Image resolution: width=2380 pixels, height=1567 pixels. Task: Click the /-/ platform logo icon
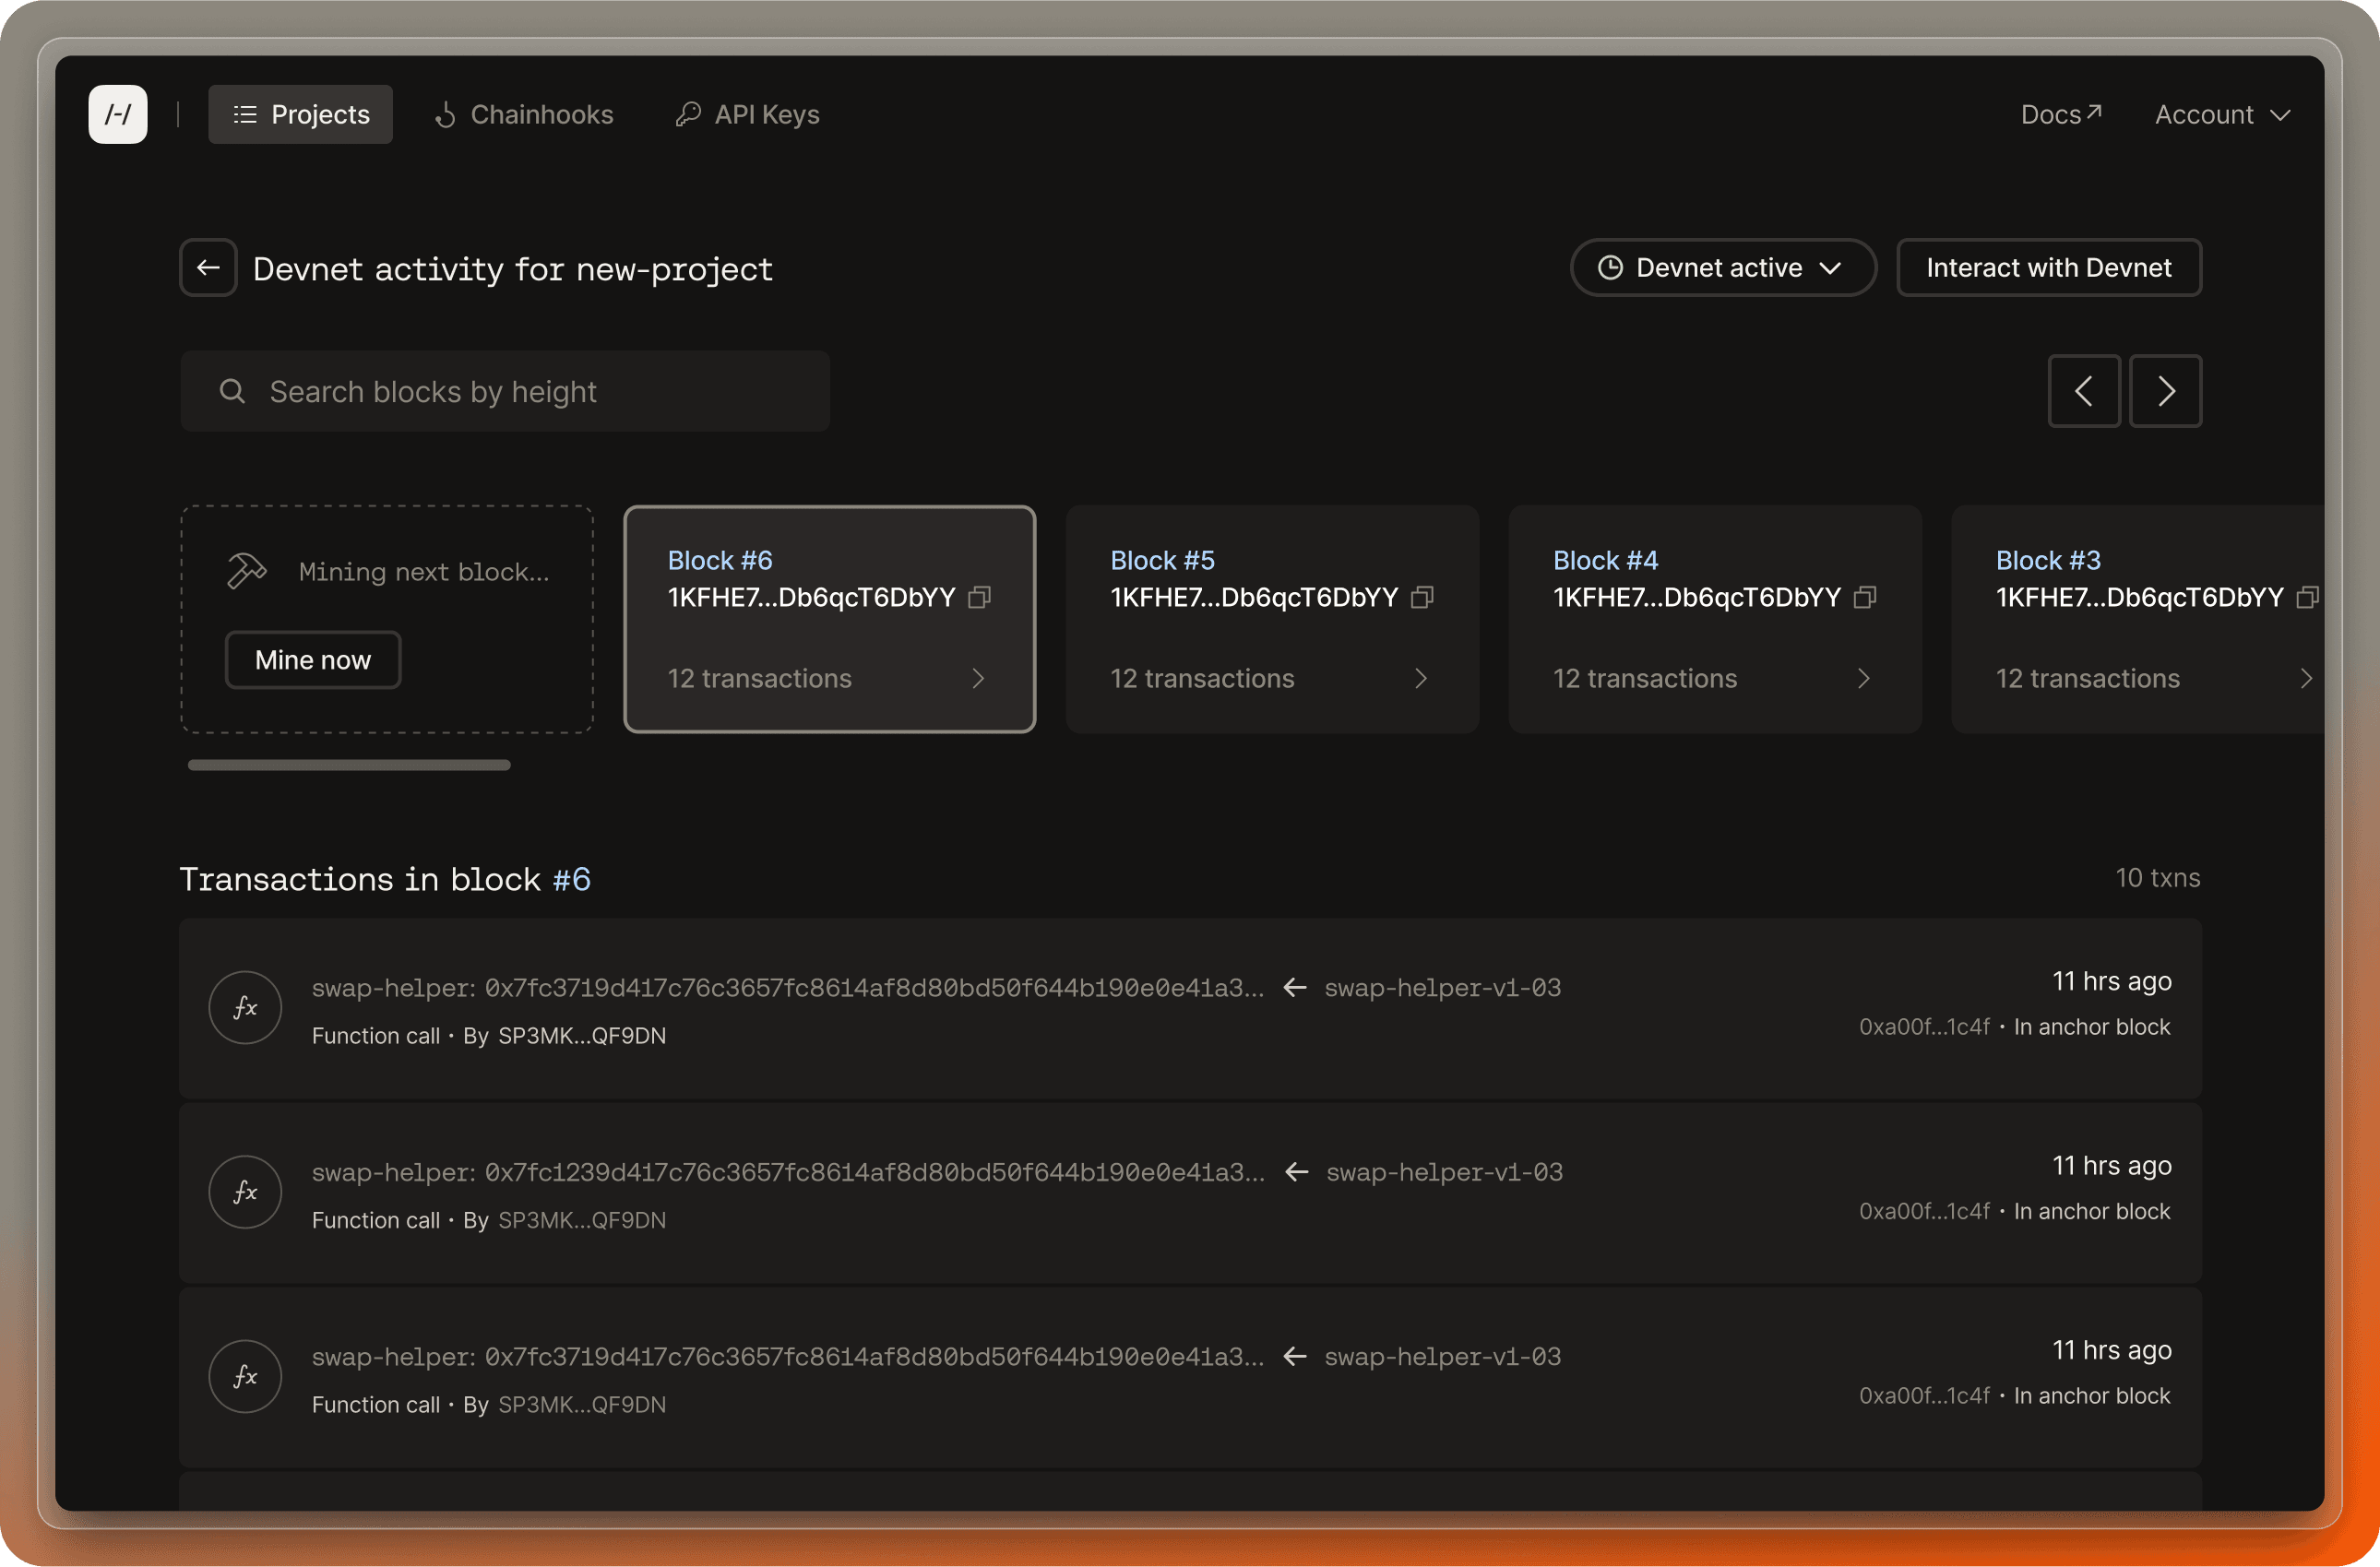click(x=118, y=114)
